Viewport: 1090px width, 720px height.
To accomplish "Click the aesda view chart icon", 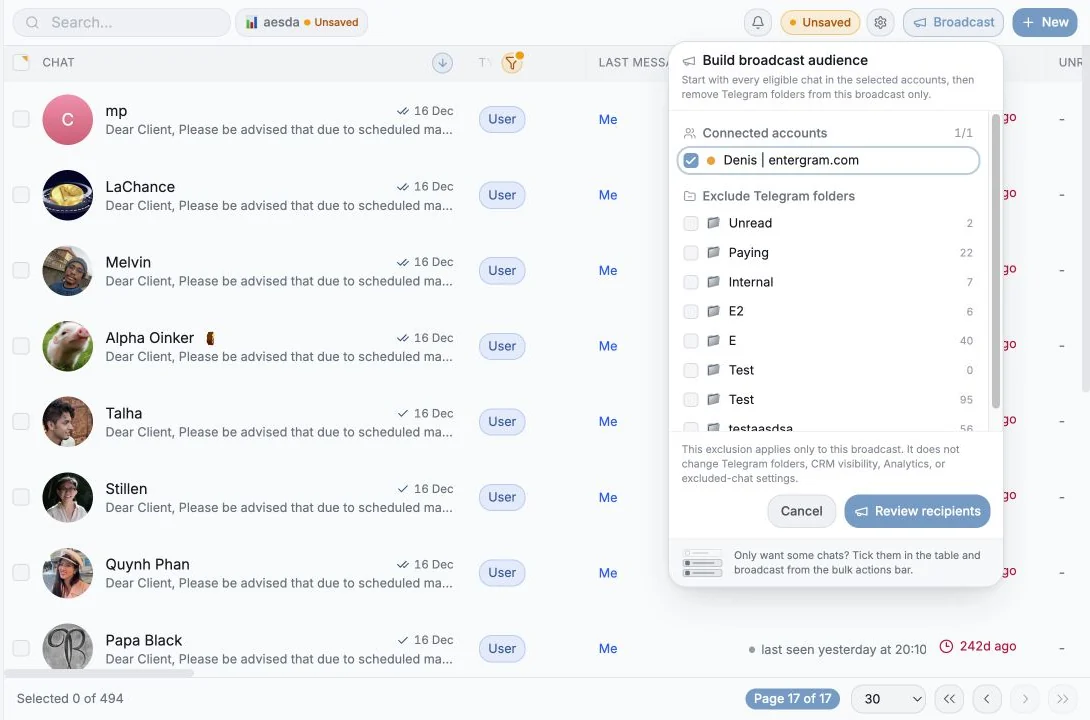I will point(252,22).
